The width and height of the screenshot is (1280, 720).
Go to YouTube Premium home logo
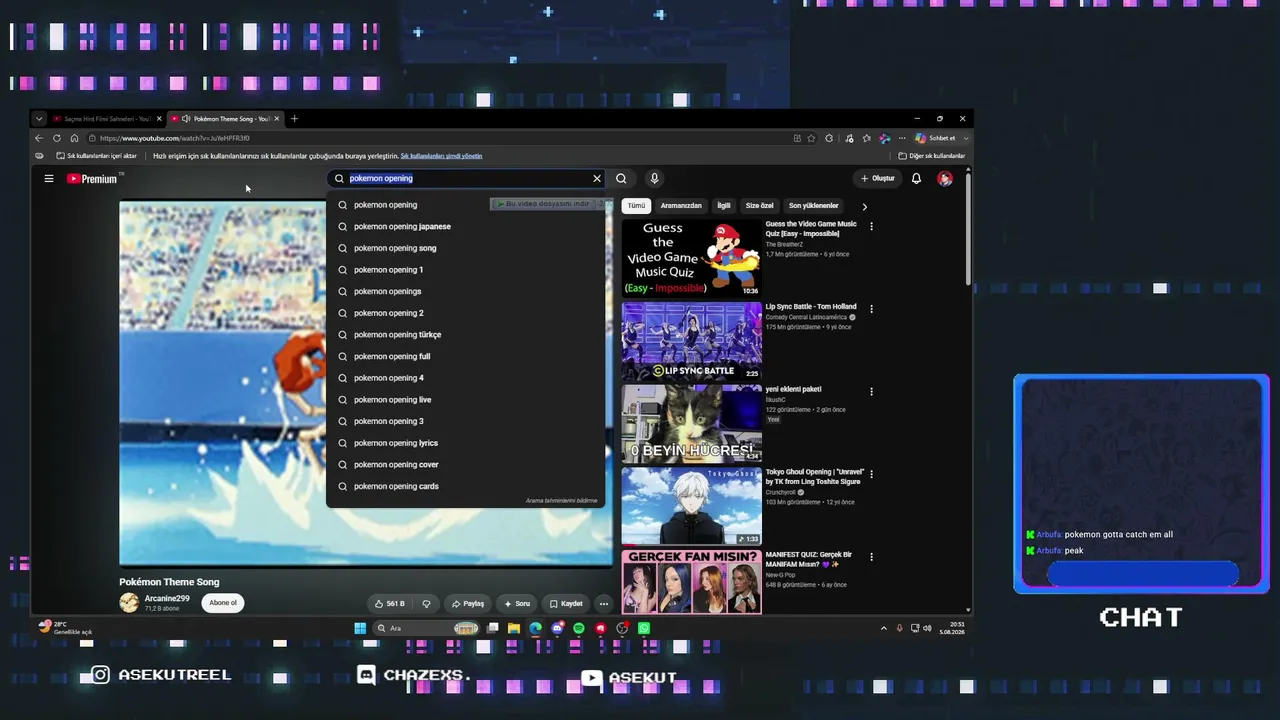(93, 179)
